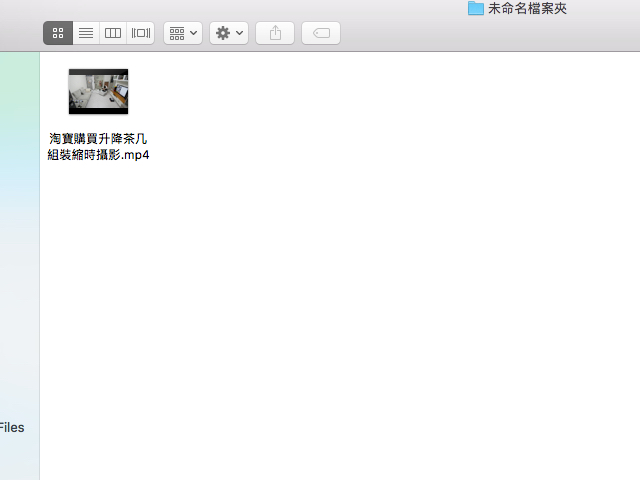Click the Edit Tags button
Image resolution: width=640 pixels, height=480 pixels.
pos(321,33)
